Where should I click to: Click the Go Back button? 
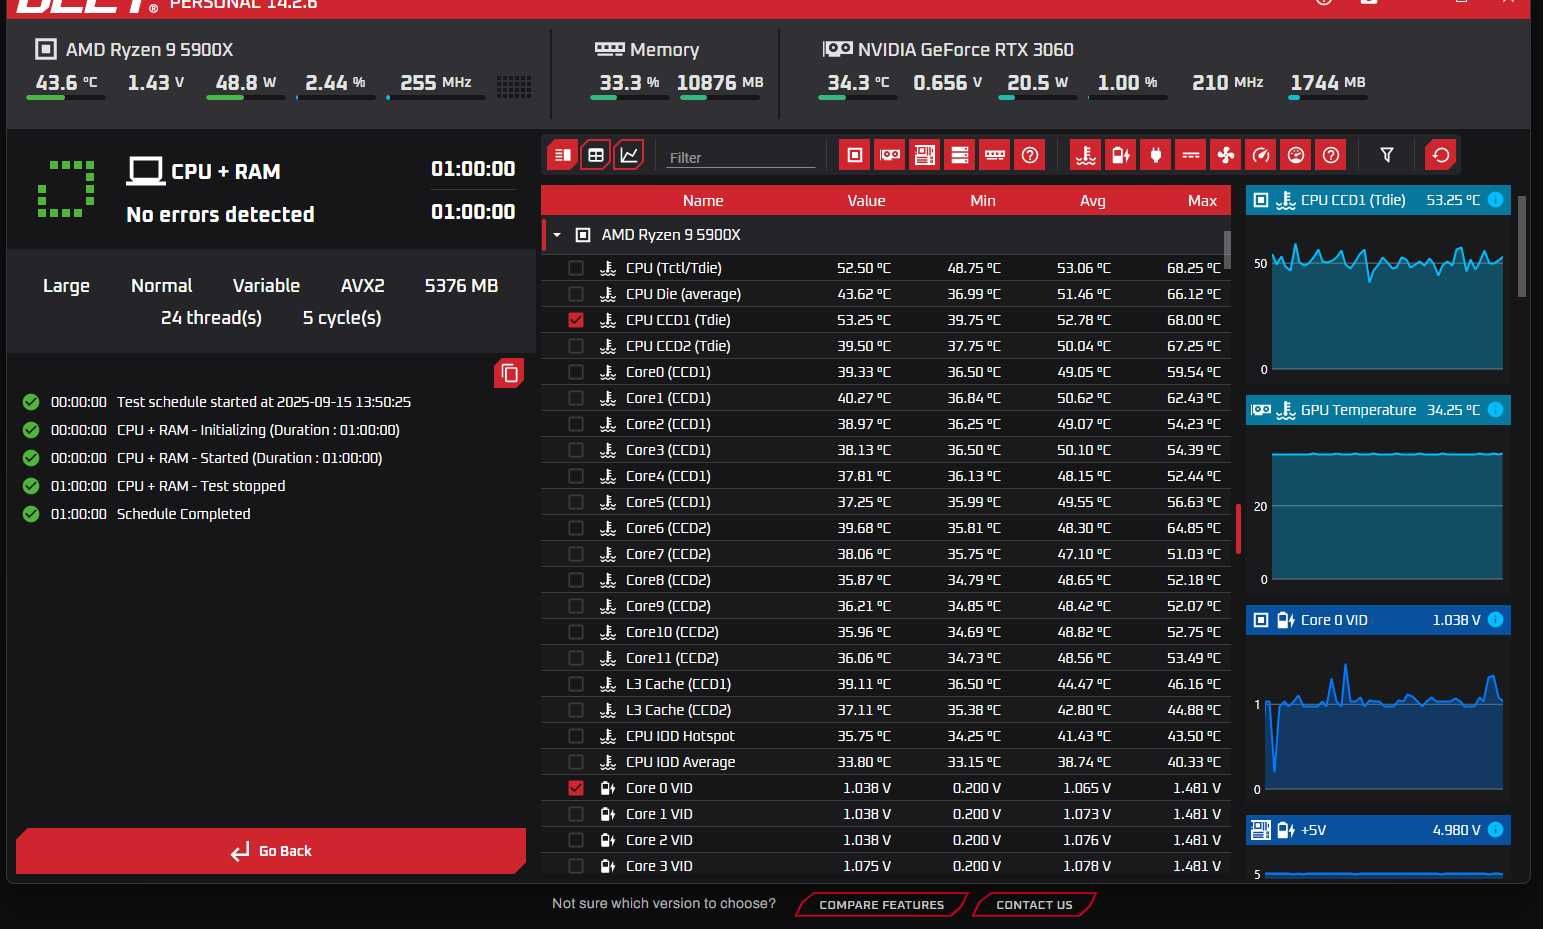point(271,851)
